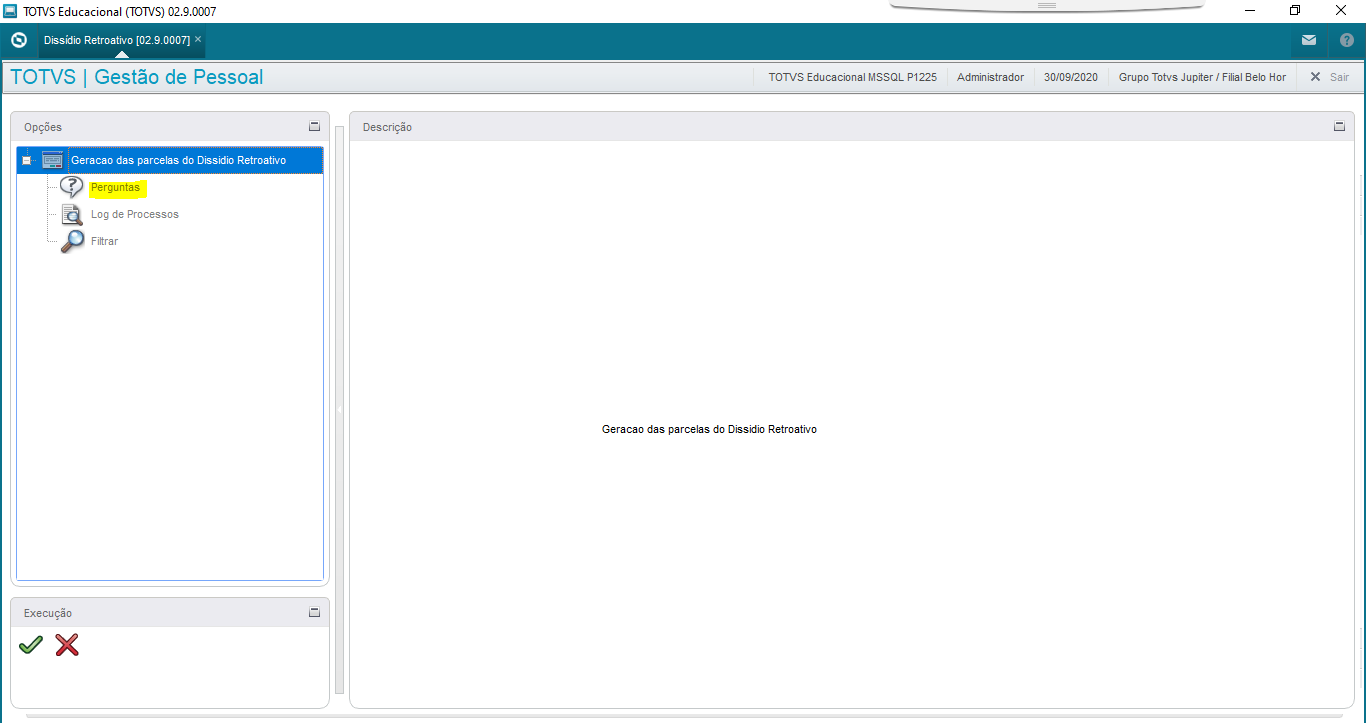The height and width of the screenshot is (723, 1366).
Task: Click the TOTVS logo icon in the tab bar
Action: click(18, 40)
